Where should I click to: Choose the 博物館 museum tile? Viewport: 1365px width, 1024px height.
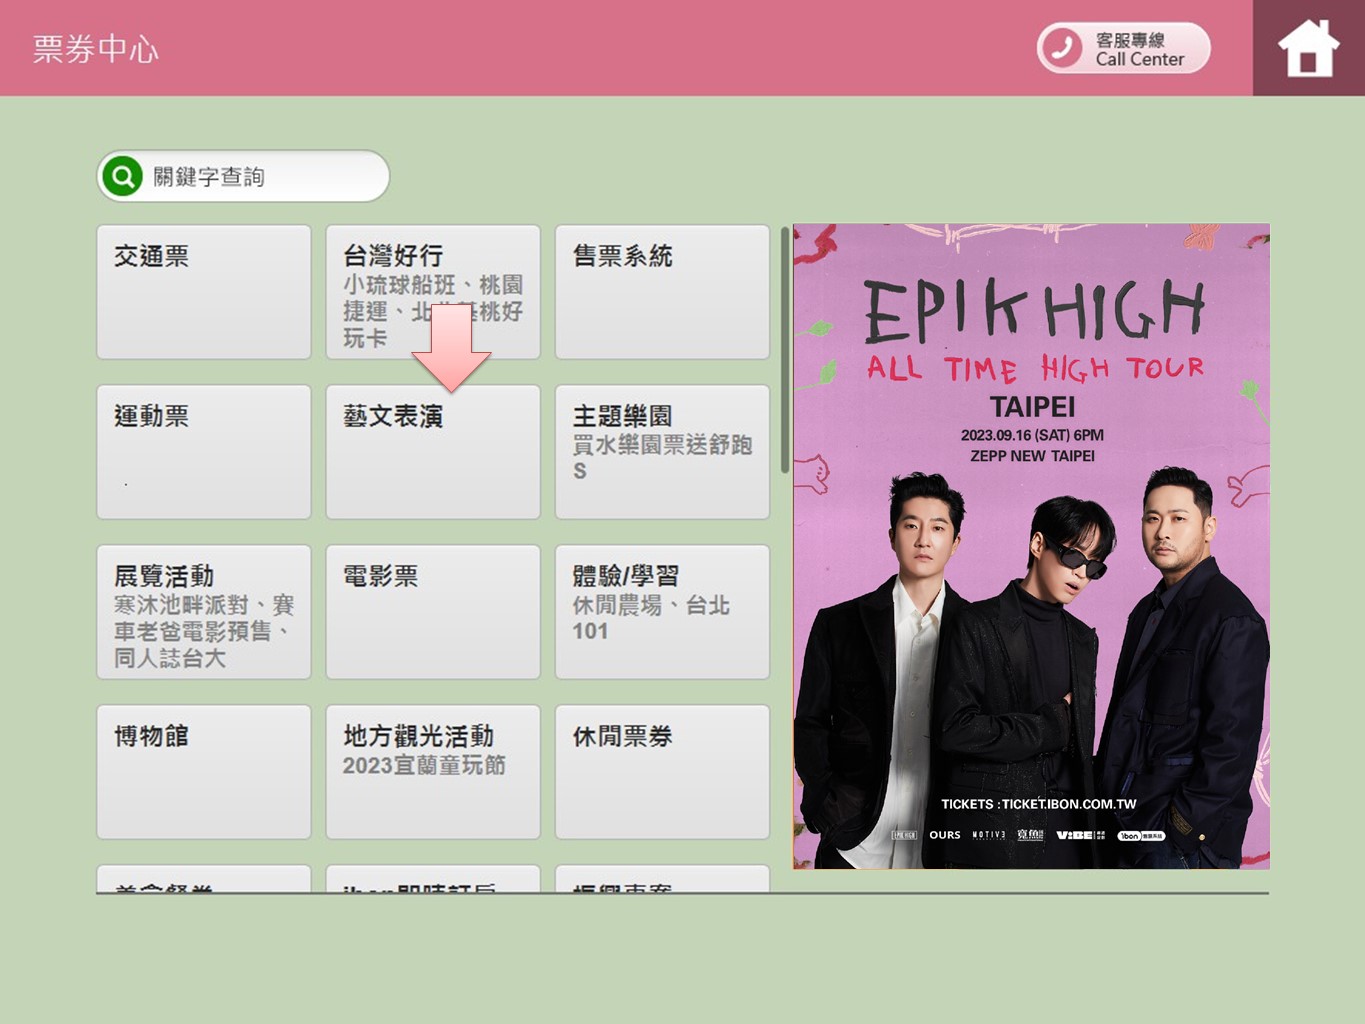pos(203,772)
